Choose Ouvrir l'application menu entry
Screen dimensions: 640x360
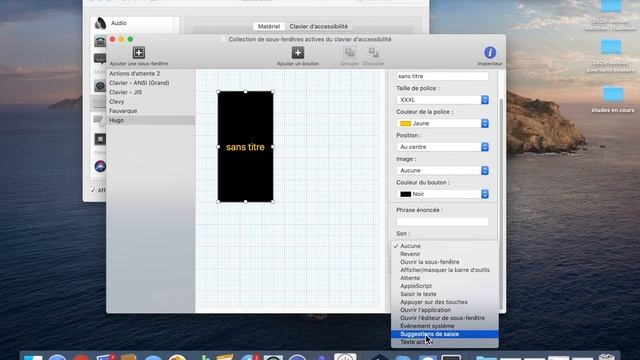tap(445, 310)
